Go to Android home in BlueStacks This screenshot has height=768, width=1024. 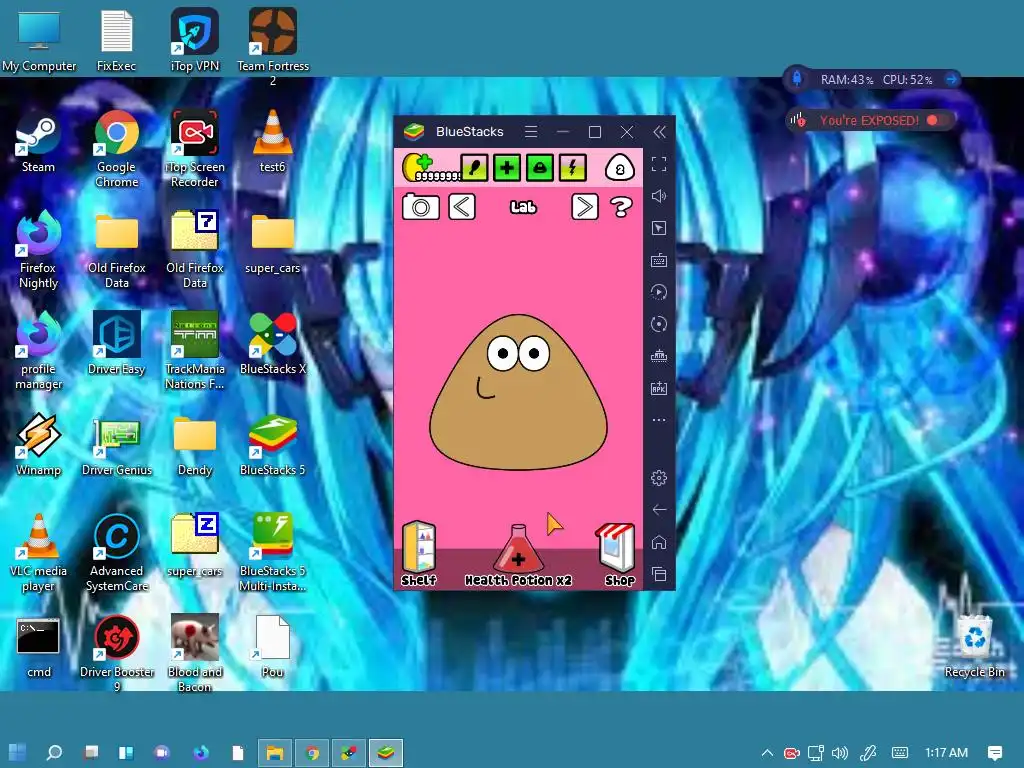point(659,542)
